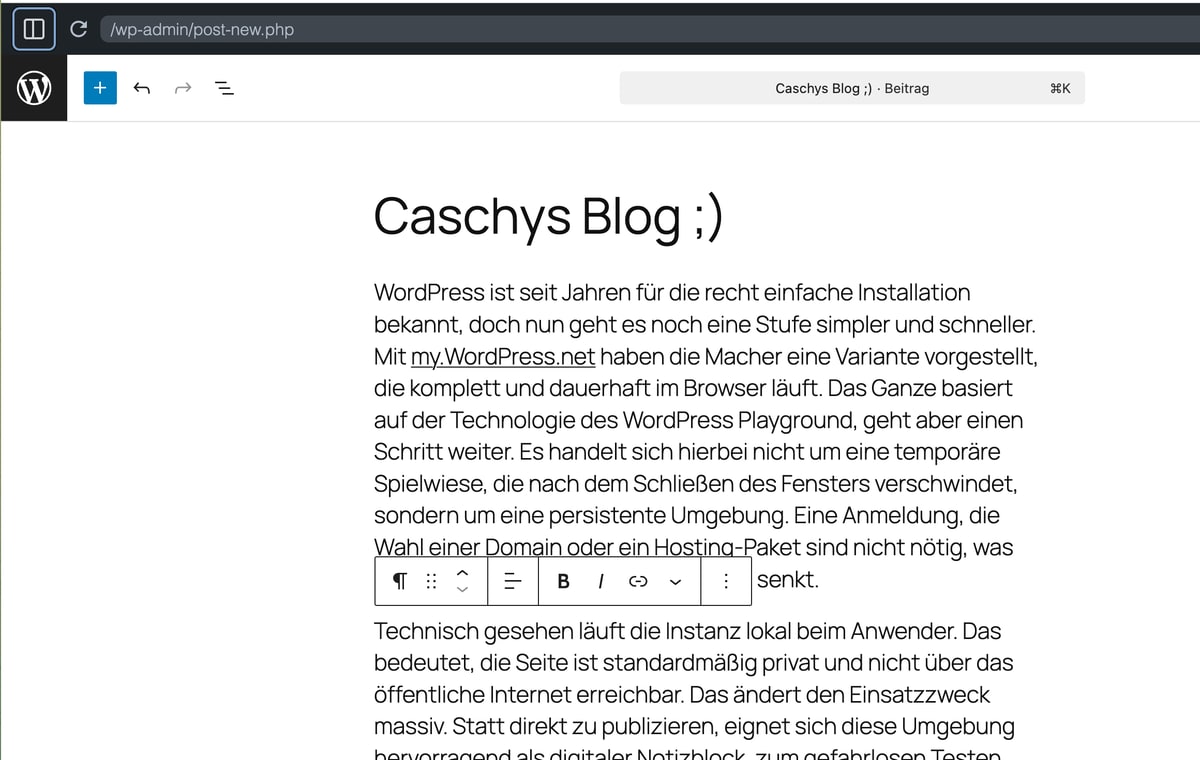Open the text alignment dropdown
Screen dimensions: 1200x760
pyautogui.click(x=512, y=580)
